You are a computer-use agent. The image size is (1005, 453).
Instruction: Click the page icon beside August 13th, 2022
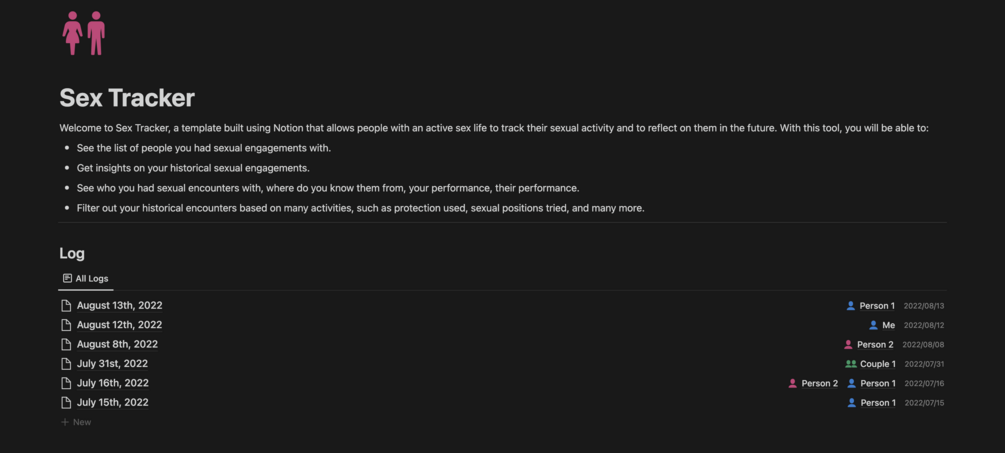click(x=66, y=306)
